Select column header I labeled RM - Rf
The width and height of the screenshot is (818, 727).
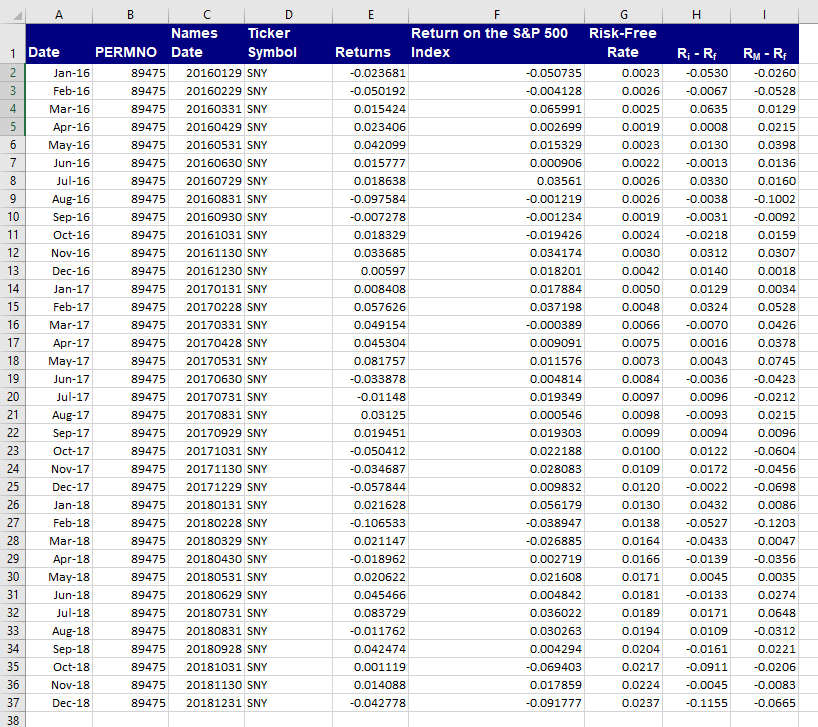[x=764, y=14]
